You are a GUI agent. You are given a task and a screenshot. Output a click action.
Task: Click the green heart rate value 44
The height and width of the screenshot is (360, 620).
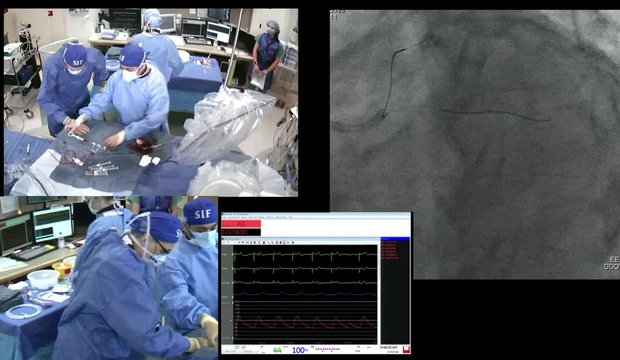click(x=277, y=350)
